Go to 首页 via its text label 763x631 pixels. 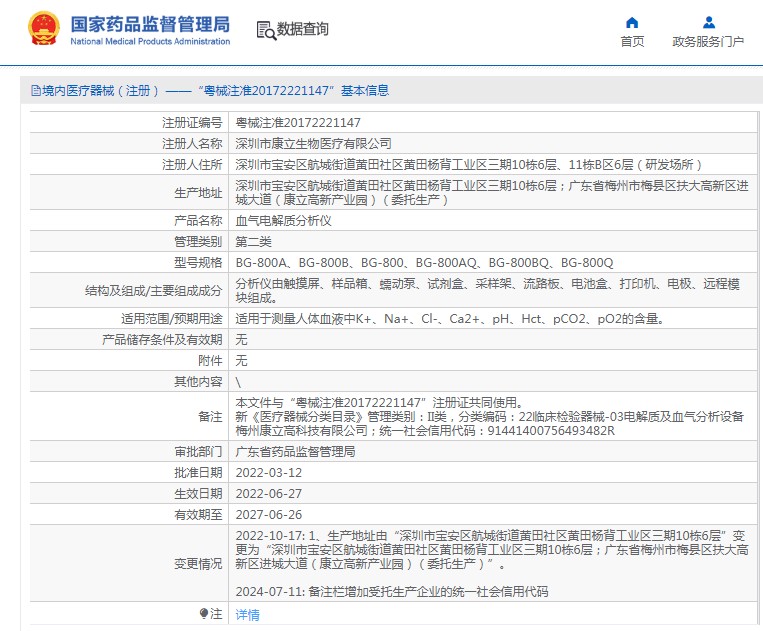click(632, 42)
